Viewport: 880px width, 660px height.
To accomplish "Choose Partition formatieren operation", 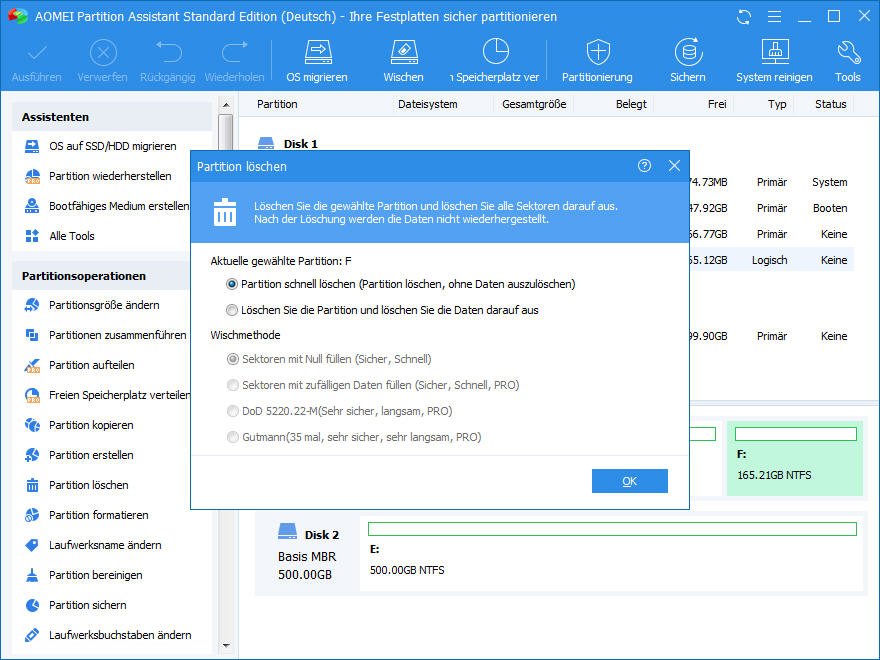I will pyautogui.click(x=87, y=515).
